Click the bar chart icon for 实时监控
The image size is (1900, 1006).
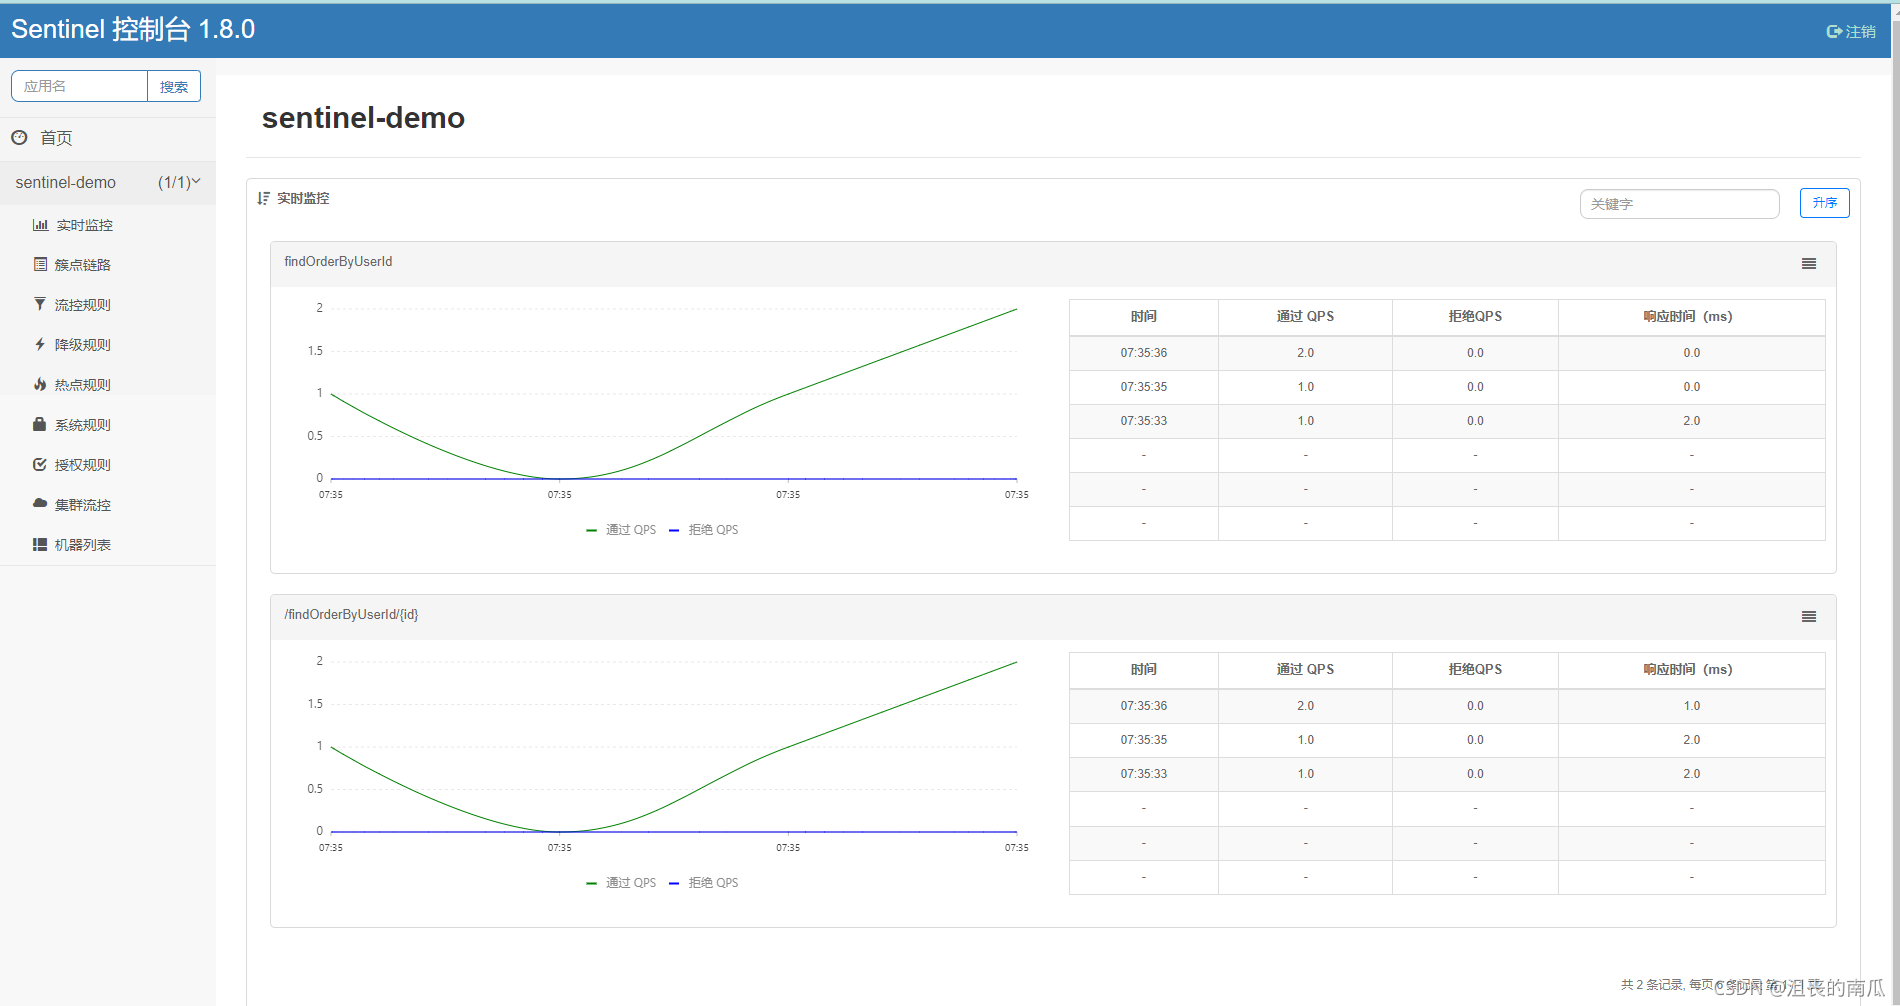tap(40, 225)
